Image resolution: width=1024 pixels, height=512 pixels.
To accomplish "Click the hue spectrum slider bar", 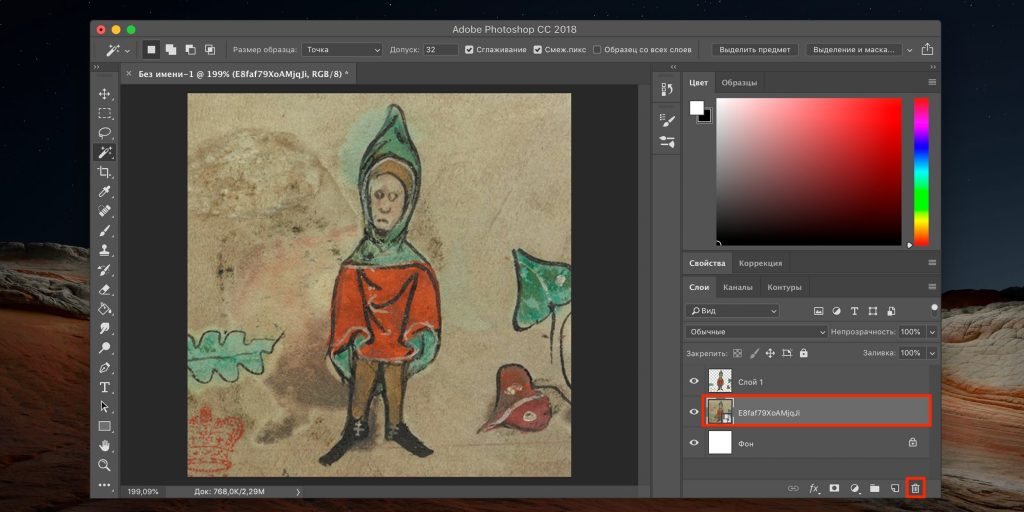I will pyautogui.click(x=921, y=170).
